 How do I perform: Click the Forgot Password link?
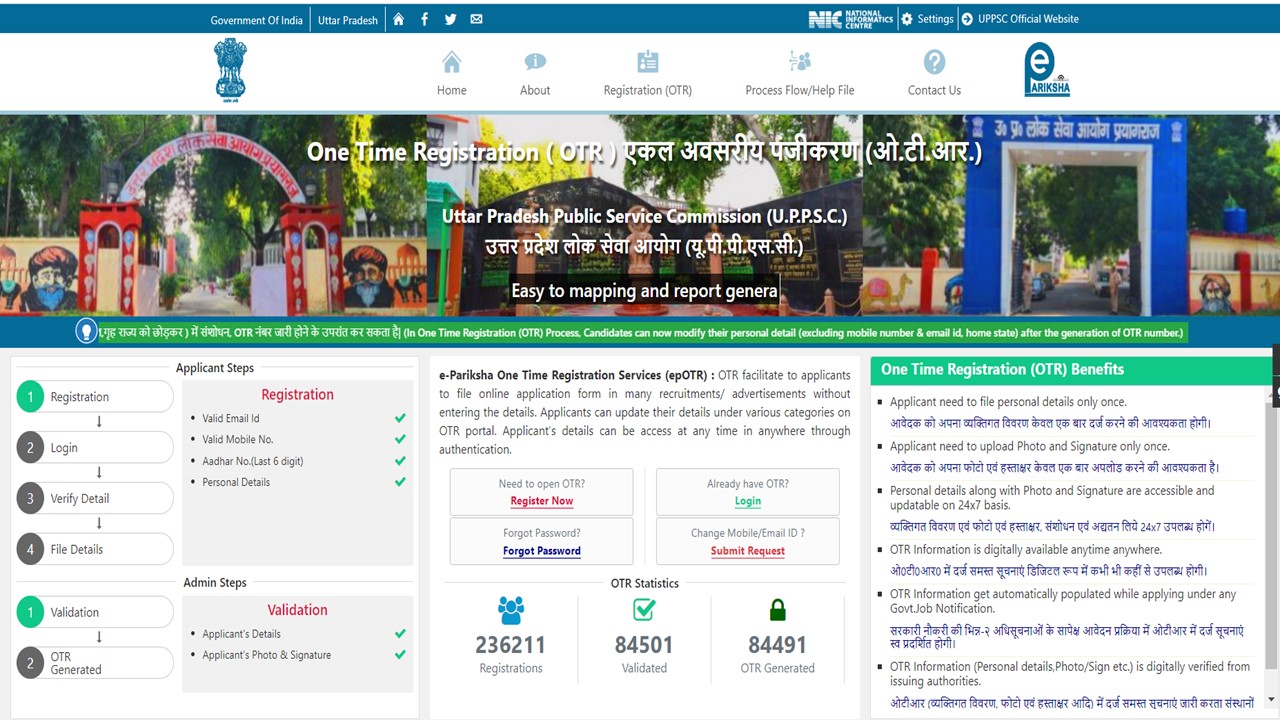click(x=542, y=551)
